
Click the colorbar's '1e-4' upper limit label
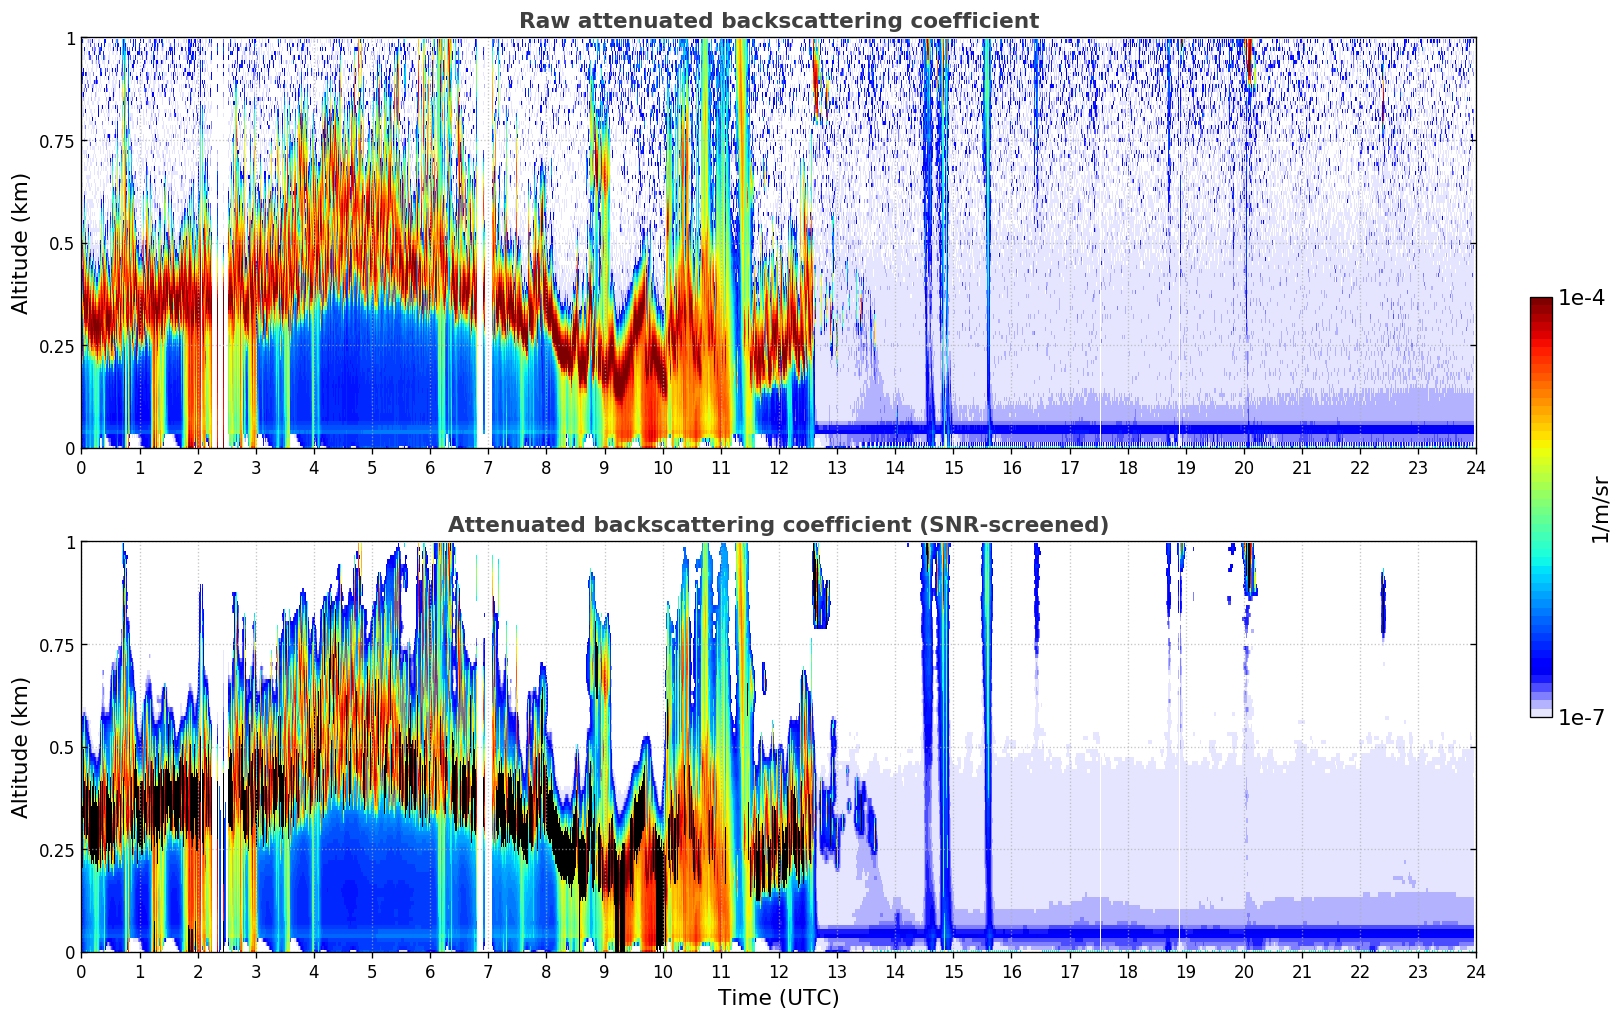click(x=1581, y=298)
